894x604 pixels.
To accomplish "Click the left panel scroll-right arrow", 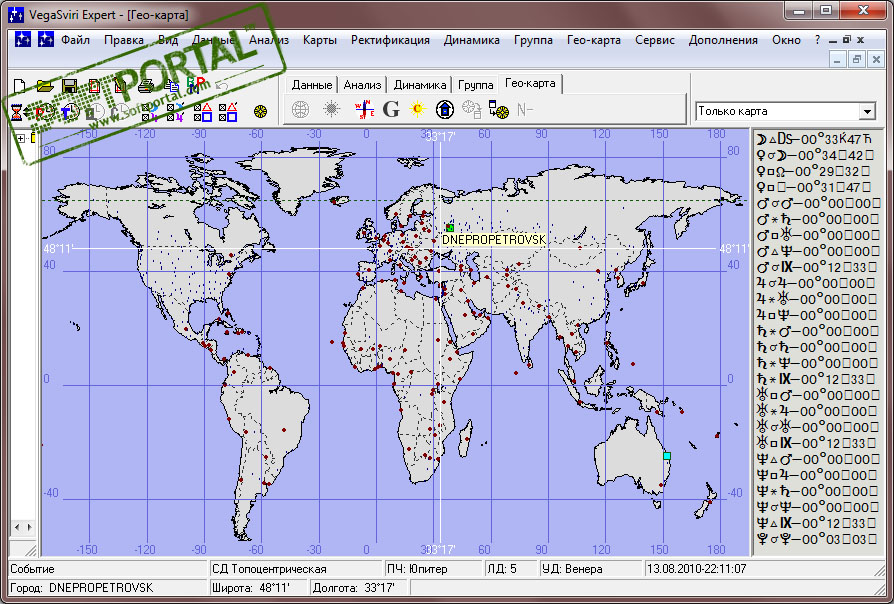I will [30, 527].
